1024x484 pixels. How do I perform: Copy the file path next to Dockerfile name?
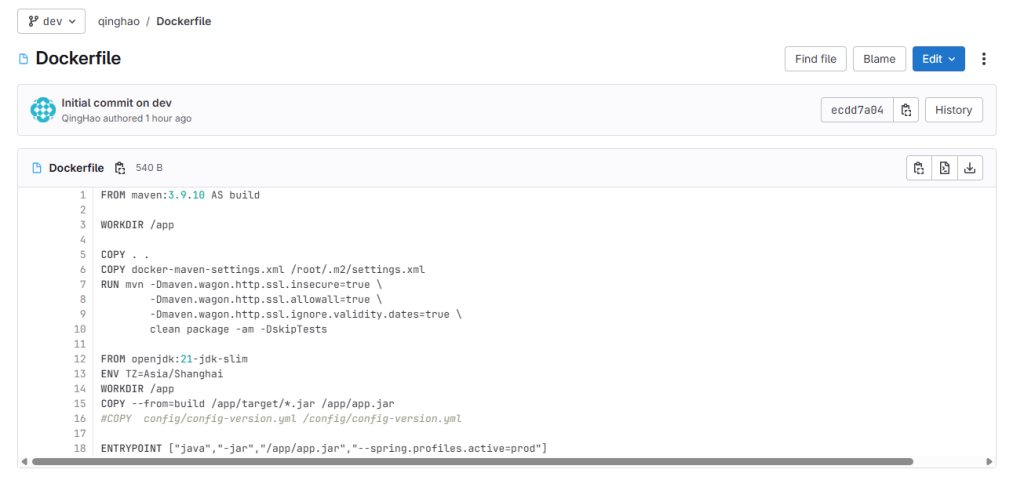[120, 168]
